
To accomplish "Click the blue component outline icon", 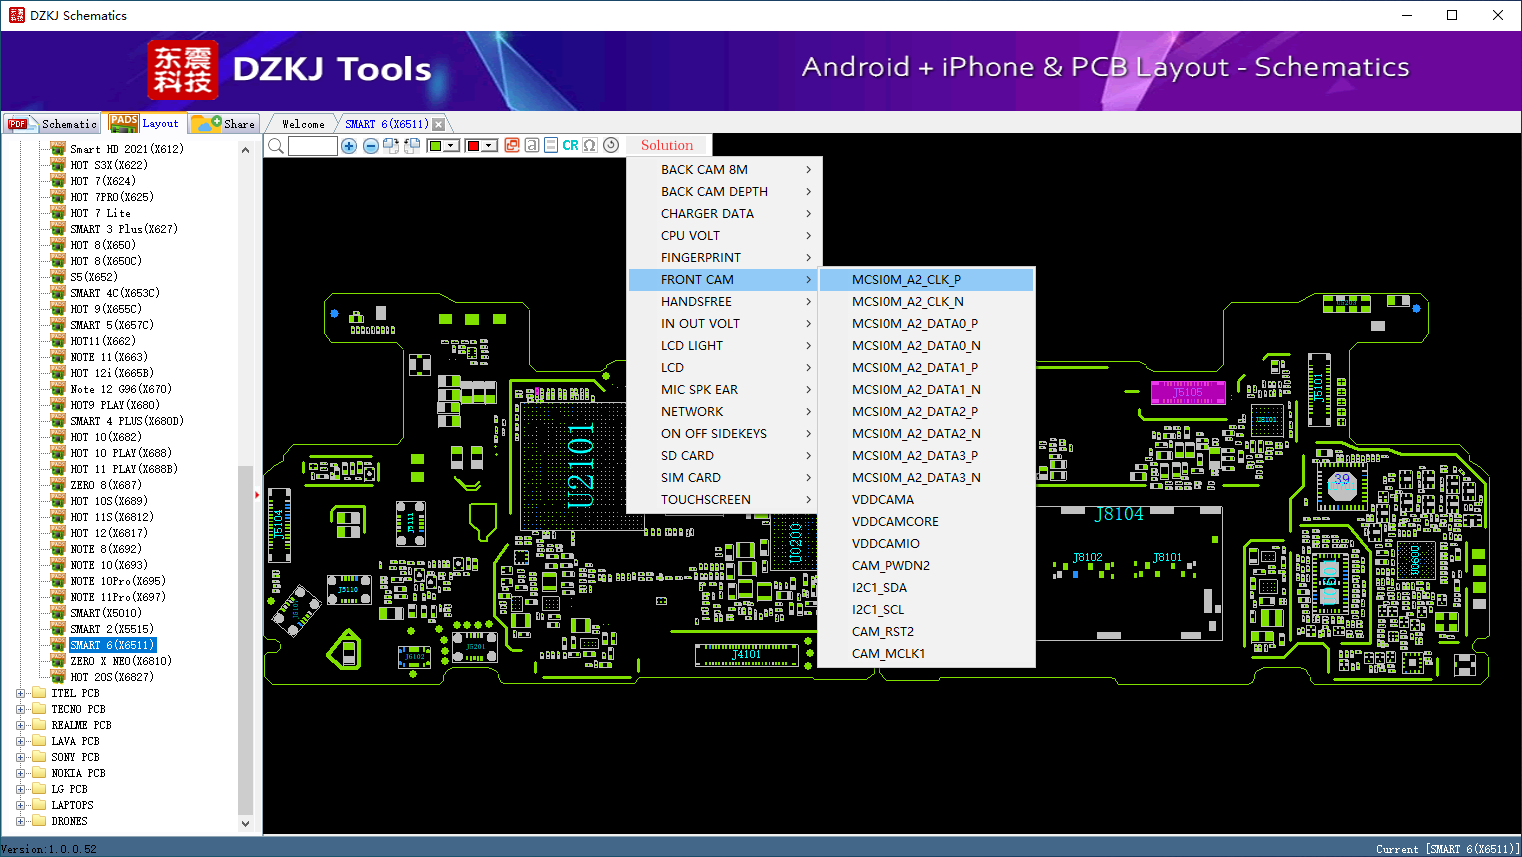I will click(551, 145).
